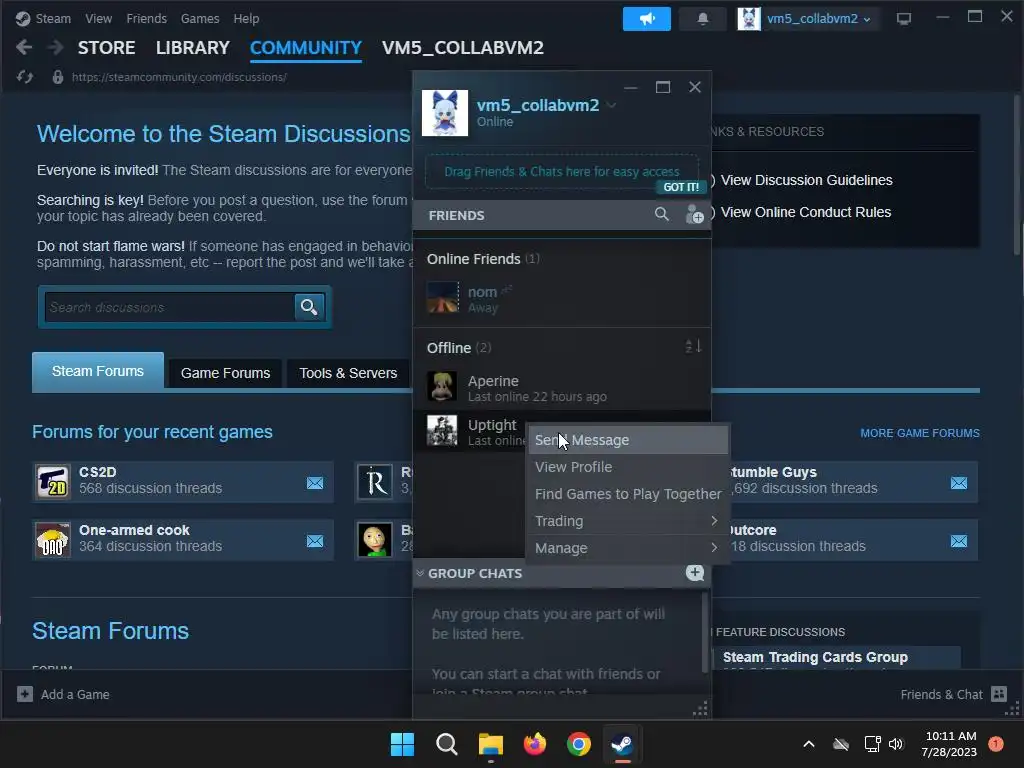This screenshot has height=768, width=1024.
Task: Open the Friends menu
Action: pyautogui.click(x=146, y=18)
